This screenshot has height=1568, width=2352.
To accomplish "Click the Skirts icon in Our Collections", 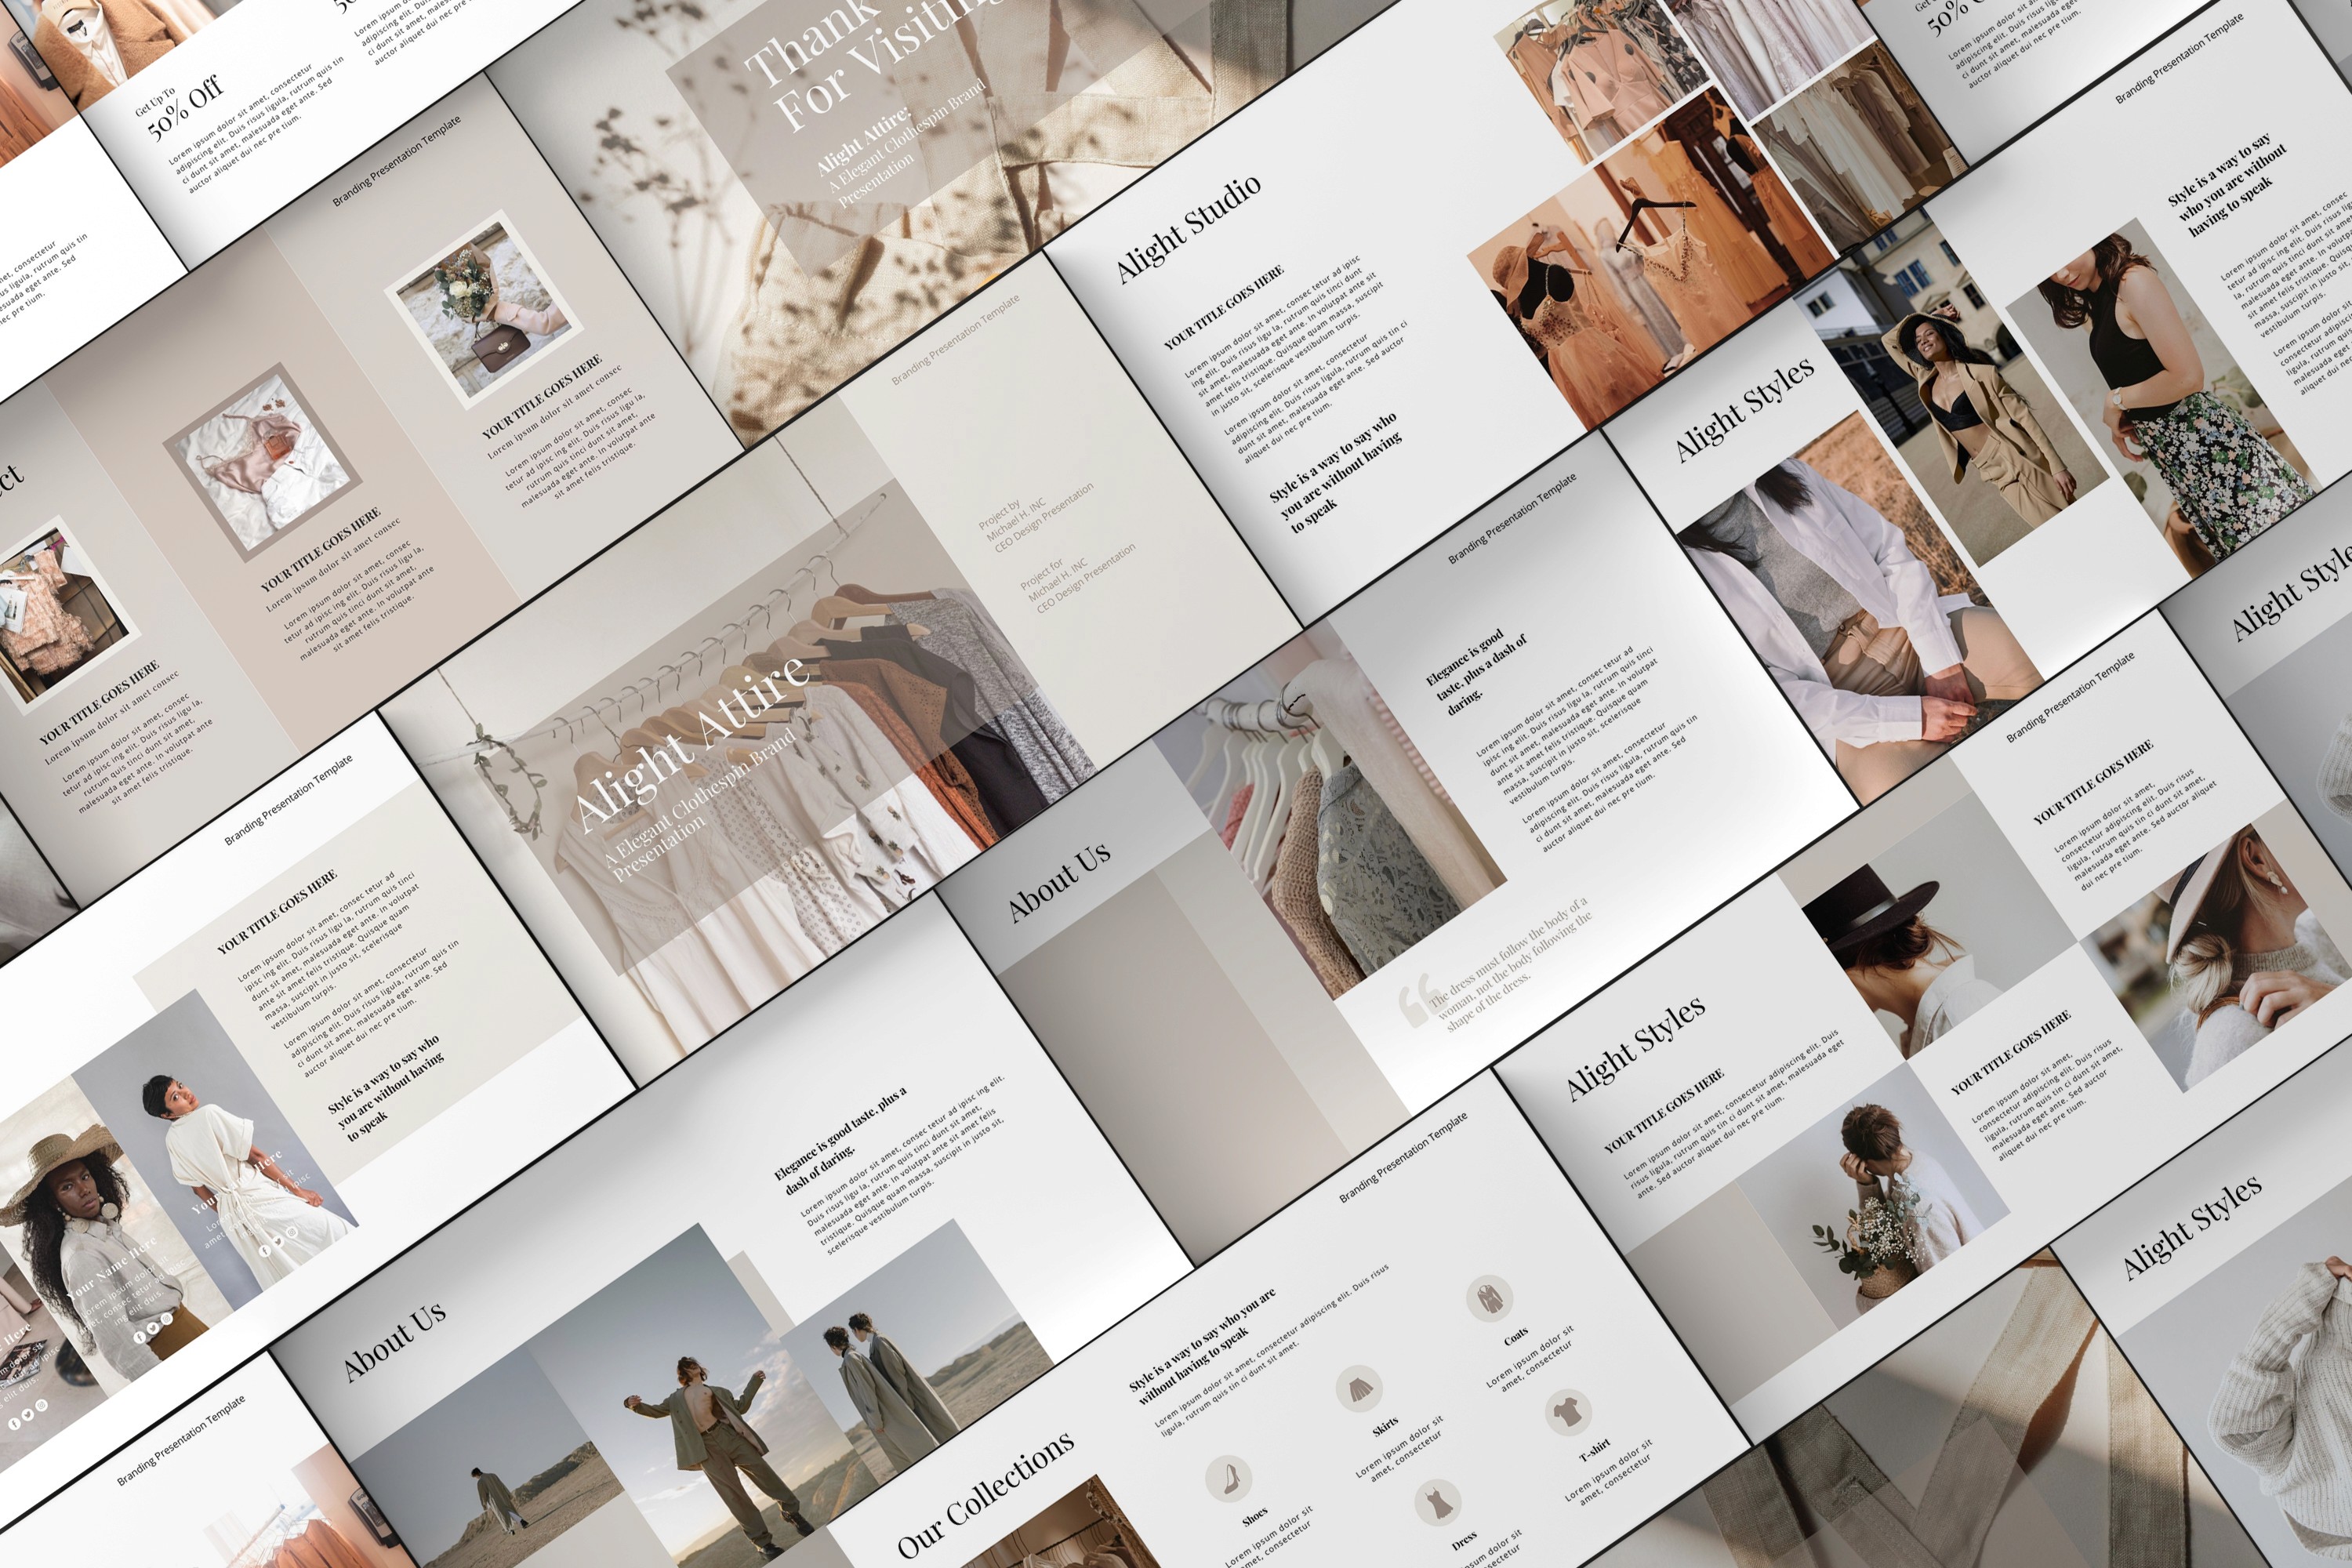I will coord(1360,1389).
